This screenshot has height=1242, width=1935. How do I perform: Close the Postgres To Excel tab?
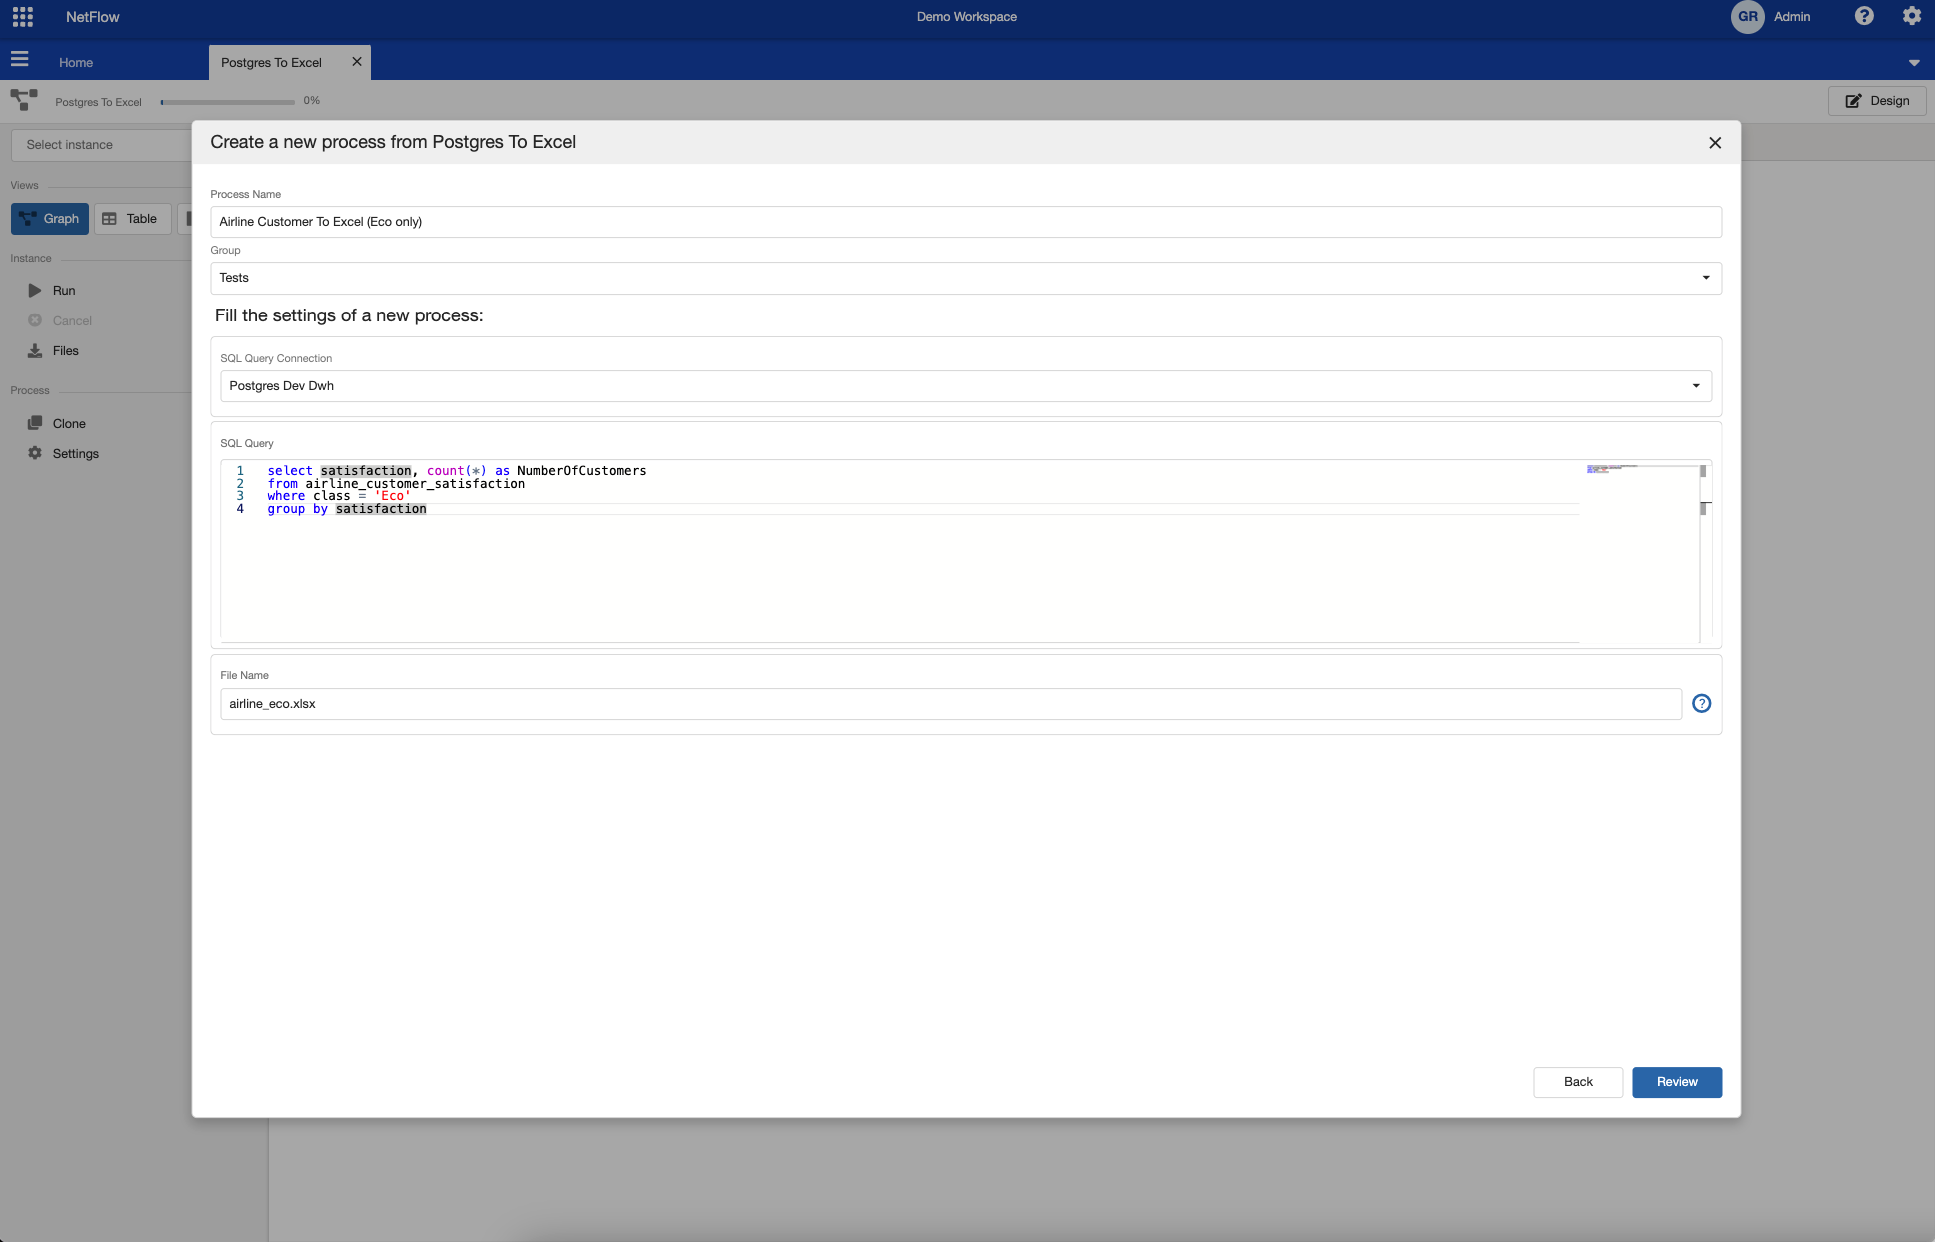pos(356,62)
